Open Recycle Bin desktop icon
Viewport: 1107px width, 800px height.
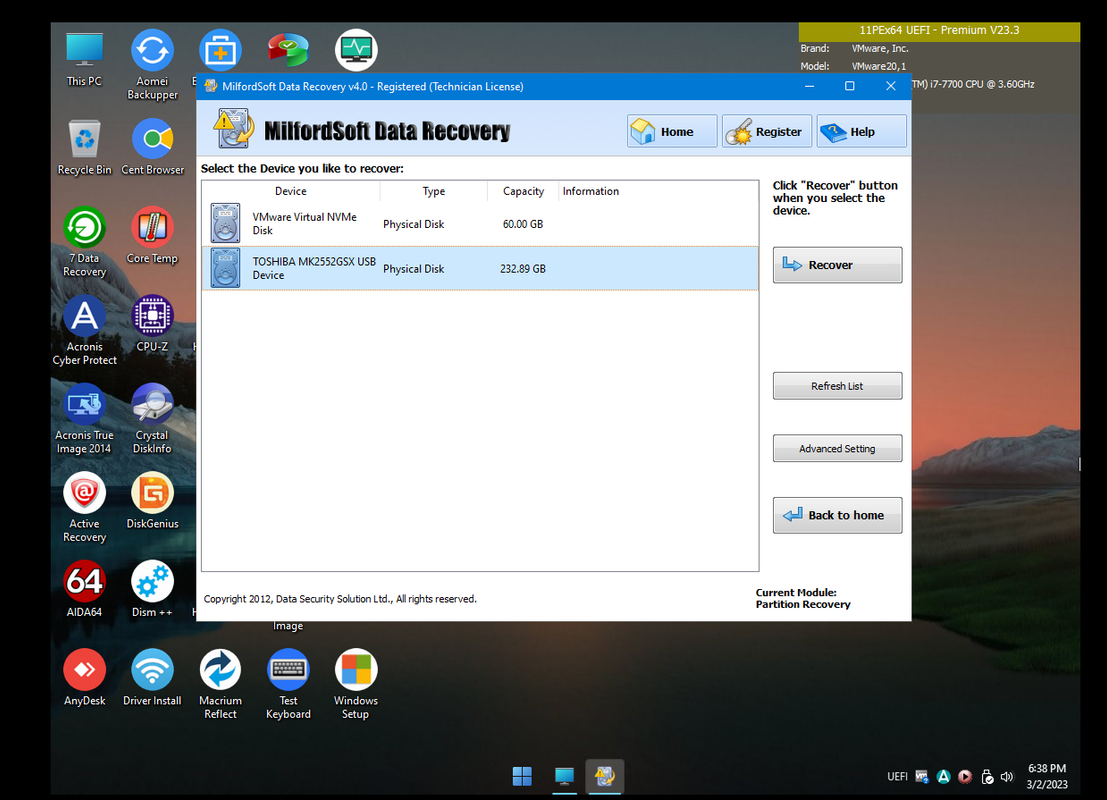[84, 148]
